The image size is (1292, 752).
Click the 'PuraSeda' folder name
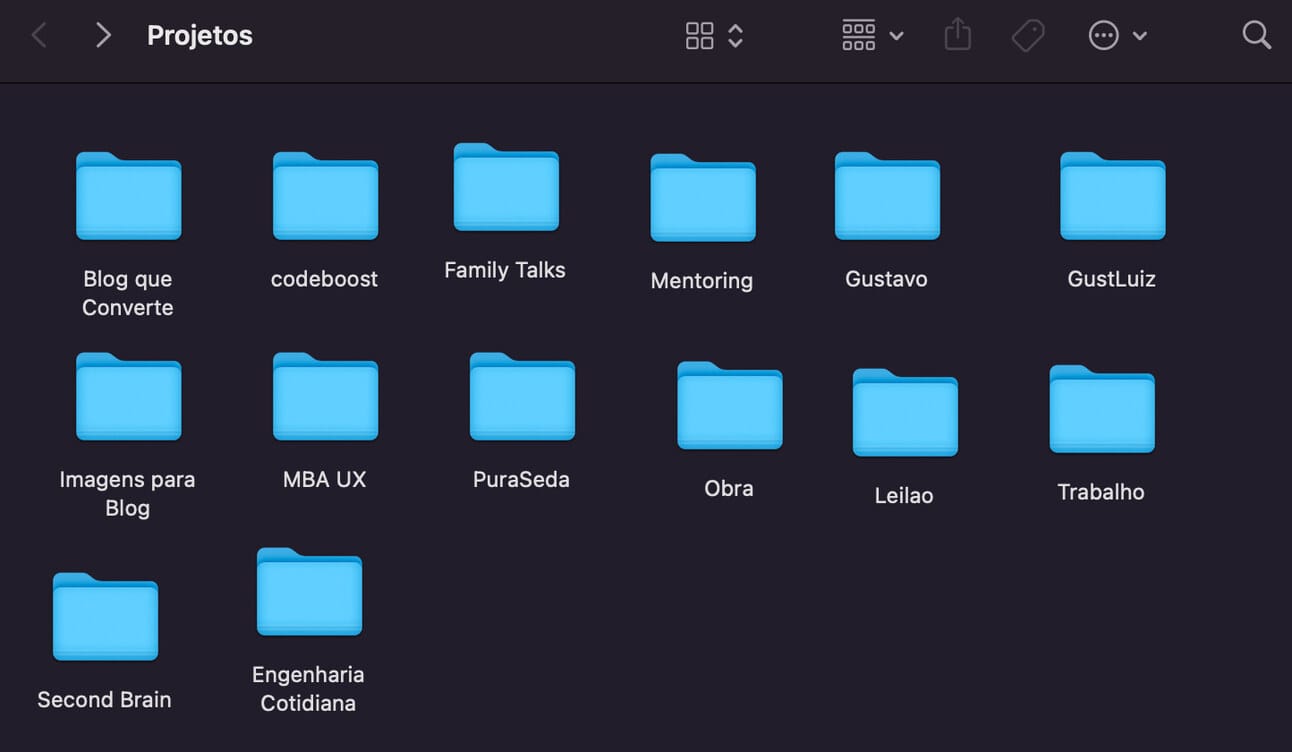[x=521, y=479]
